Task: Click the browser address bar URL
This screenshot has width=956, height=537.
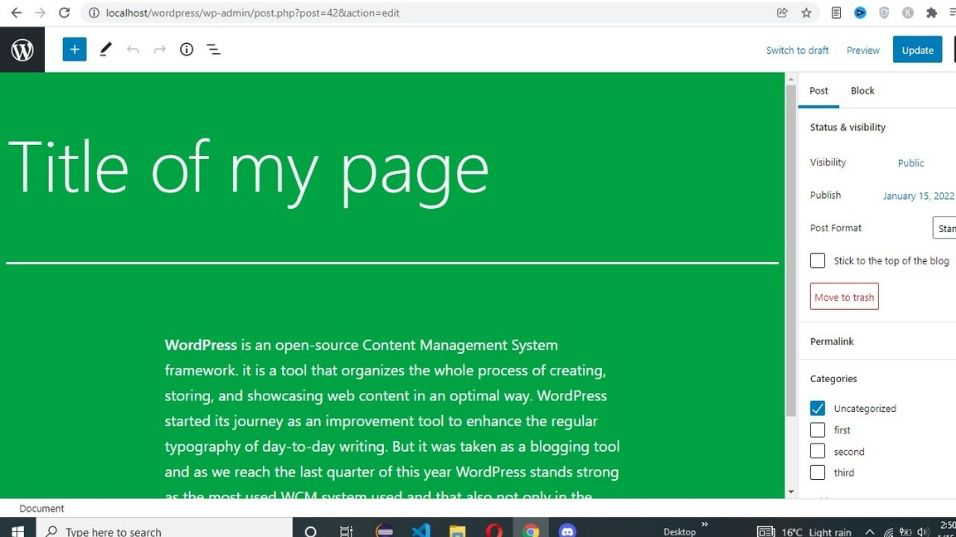Action: point(252,13)
